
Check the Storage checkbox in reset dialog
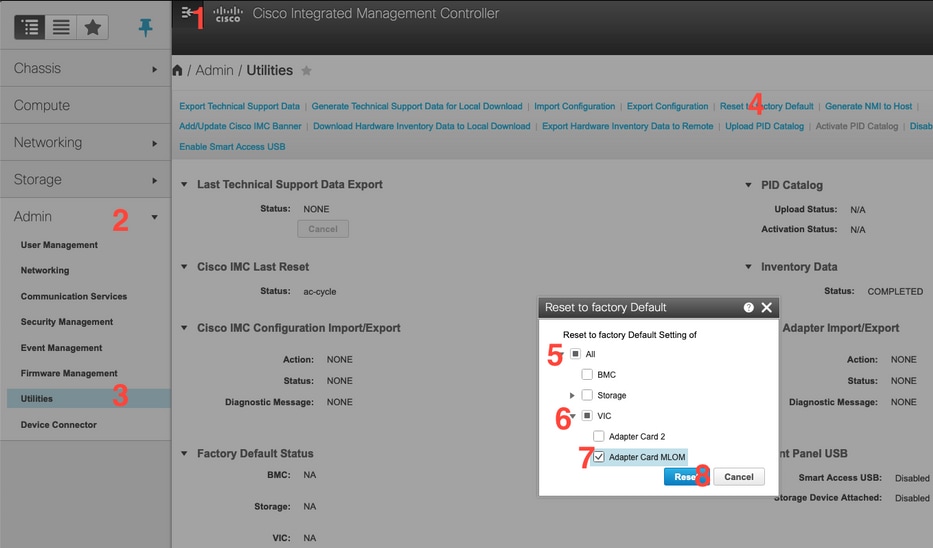click(x=587, y=395)
